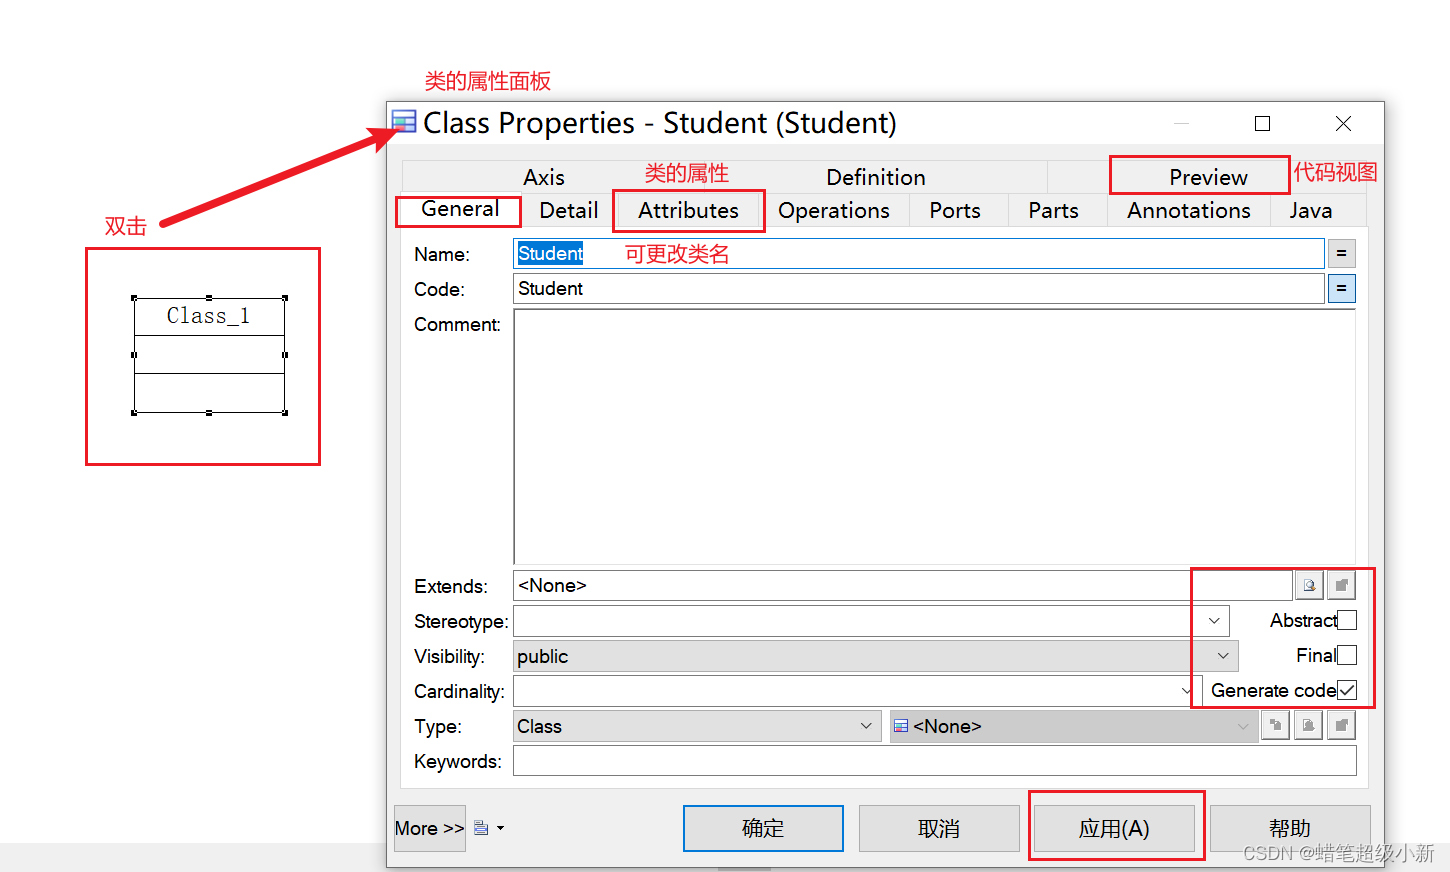Click the 应用(A) button
The width and height of the screenshot is (1450, 872).
click(1114, 827)
